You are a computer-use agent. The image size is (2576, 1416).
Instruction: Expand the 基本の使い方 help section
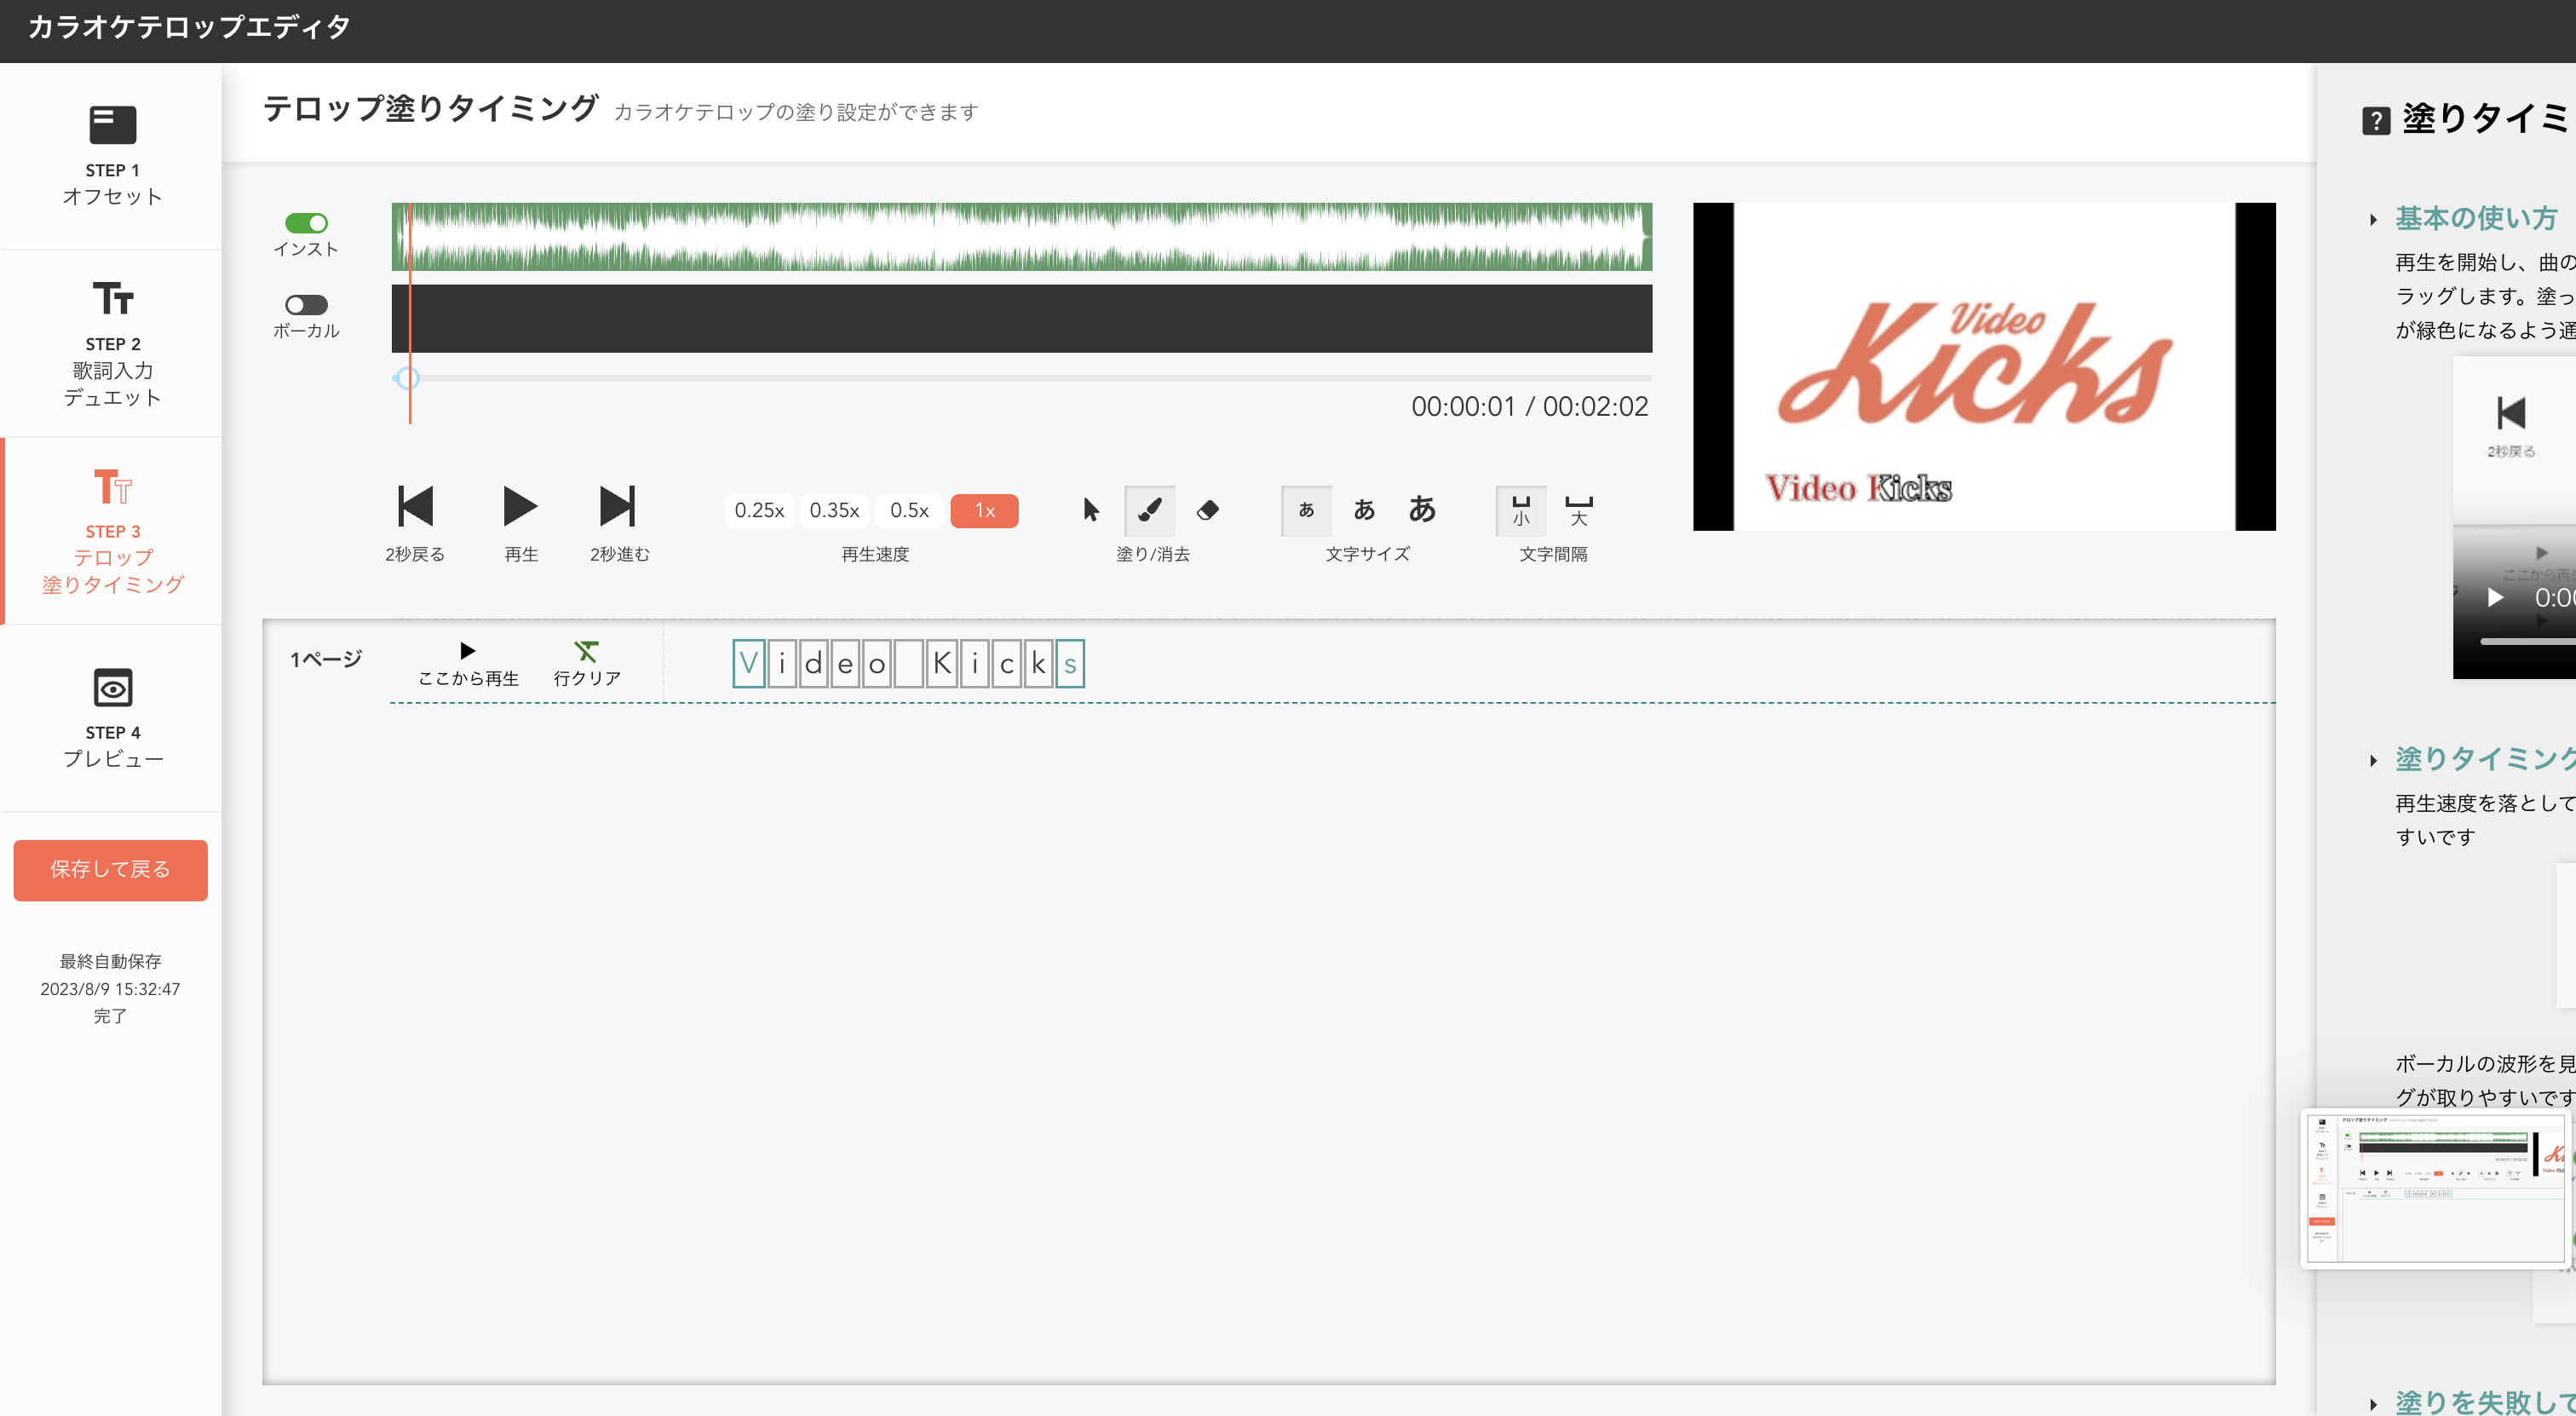coord(2475,218)
